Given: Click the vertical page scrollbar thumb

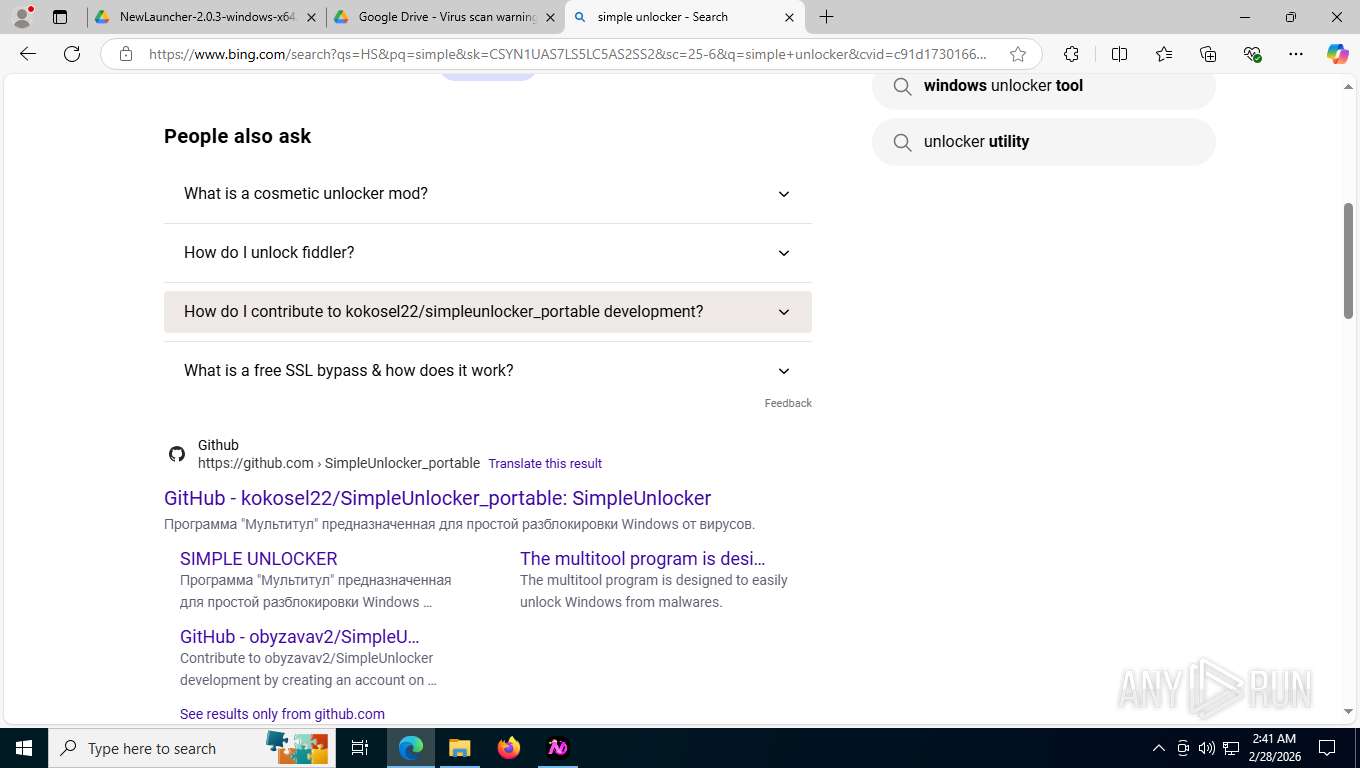Looking at the screenshot, I should (1348, 261).
